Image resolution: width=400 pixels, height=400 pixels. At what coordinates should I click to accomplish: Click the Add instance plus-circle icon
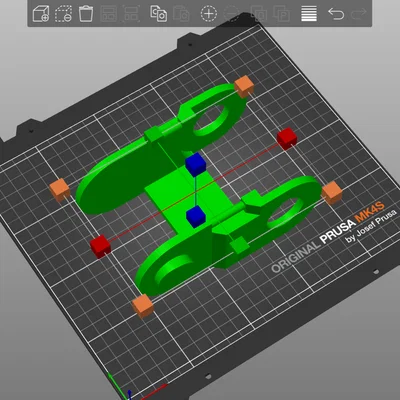pos(209,14)
